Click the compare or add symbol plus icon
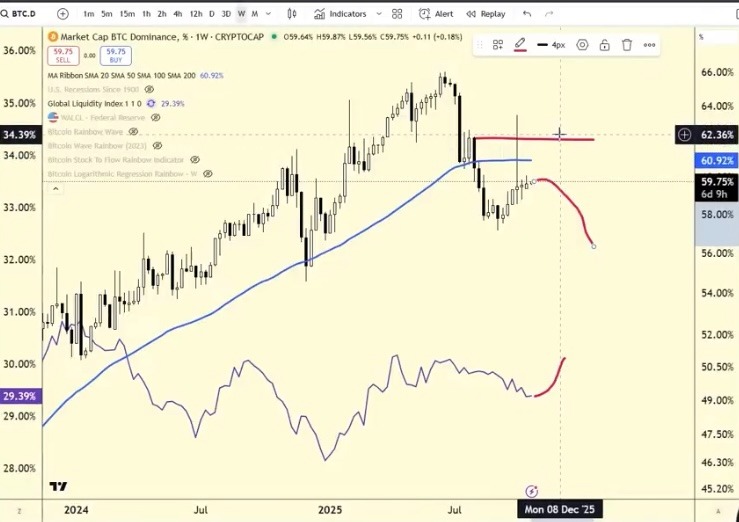Image resolution: width=739 pixels, height=522 pixels. [x=63, y=14]
